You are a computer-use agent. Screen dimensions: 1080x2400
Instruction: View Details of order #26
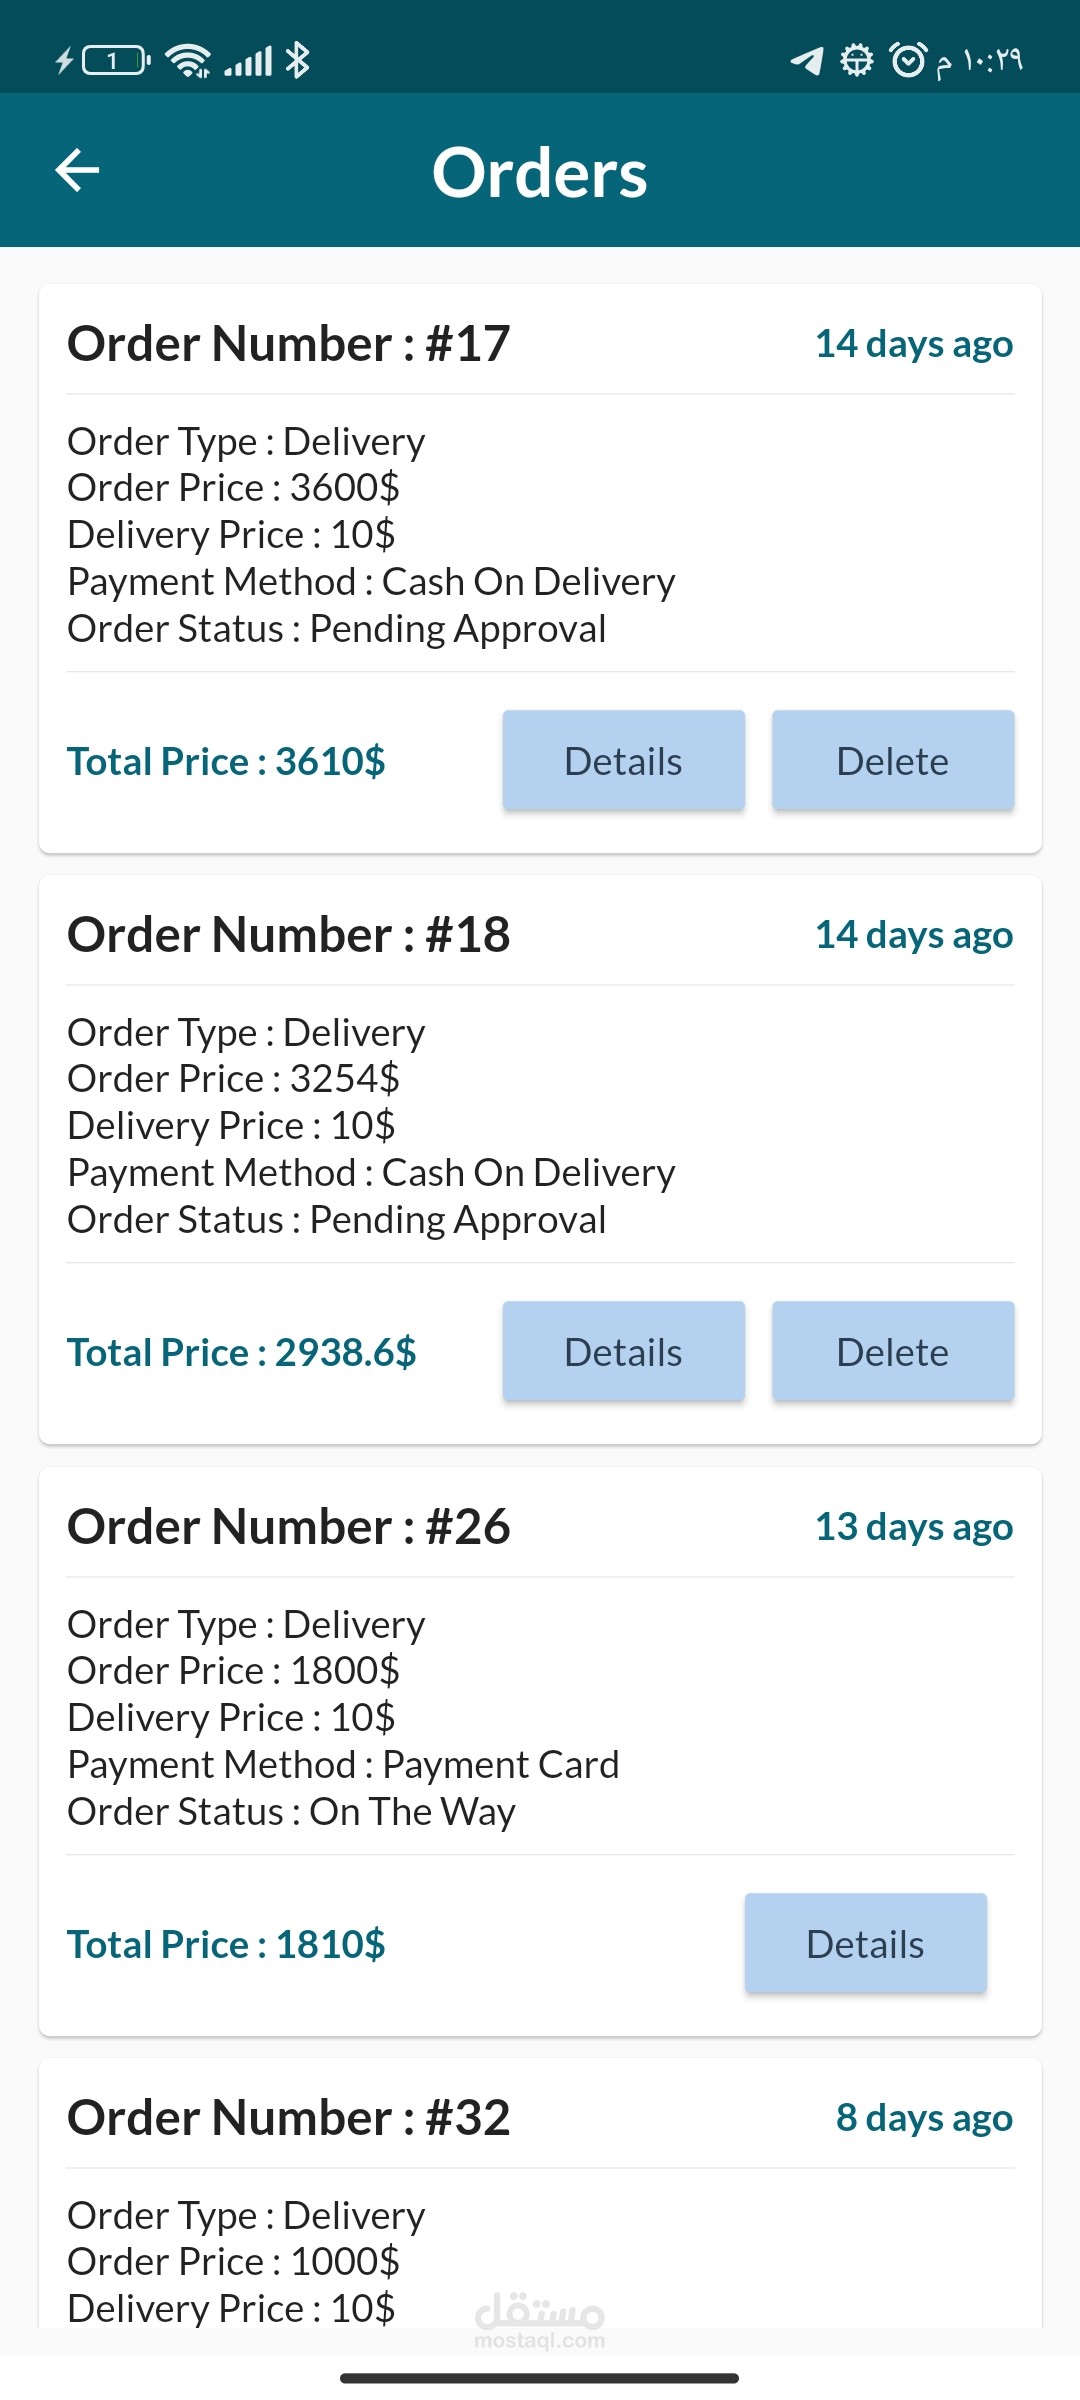pyautogui.click(x=865, y=1944)
